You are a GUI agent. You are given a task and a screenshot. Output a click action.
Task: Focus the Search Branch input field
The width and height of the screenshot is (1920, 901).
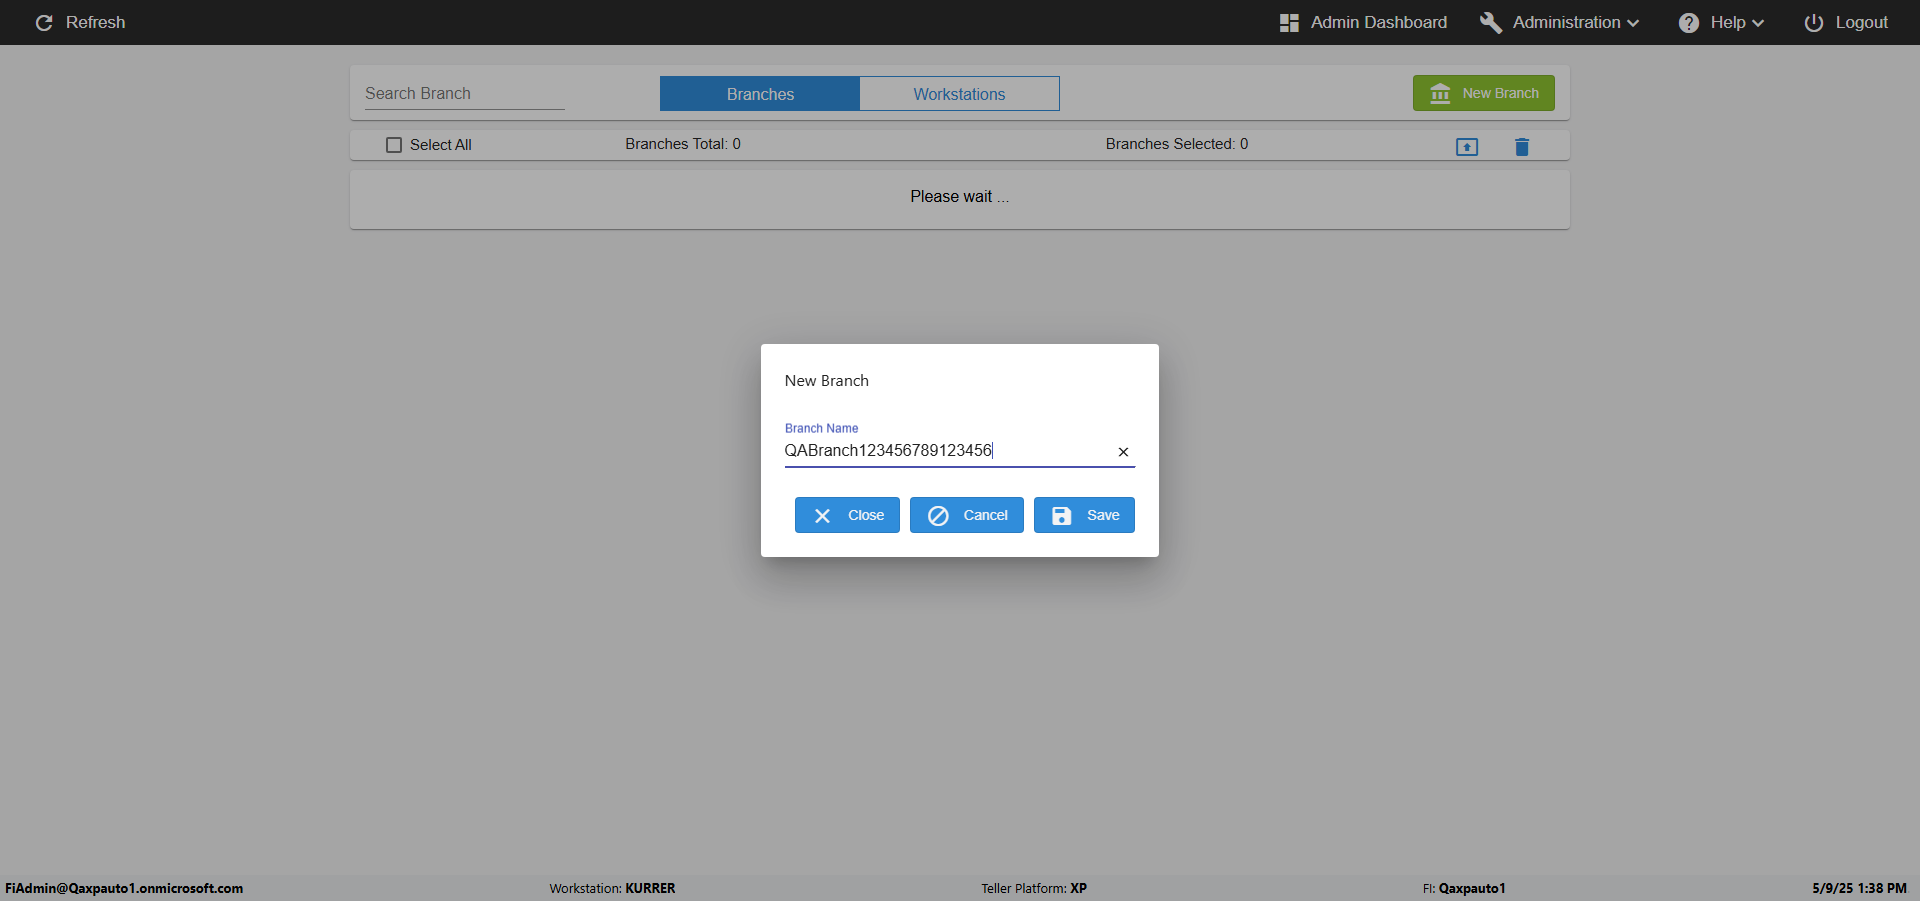[x=465, y=93]
